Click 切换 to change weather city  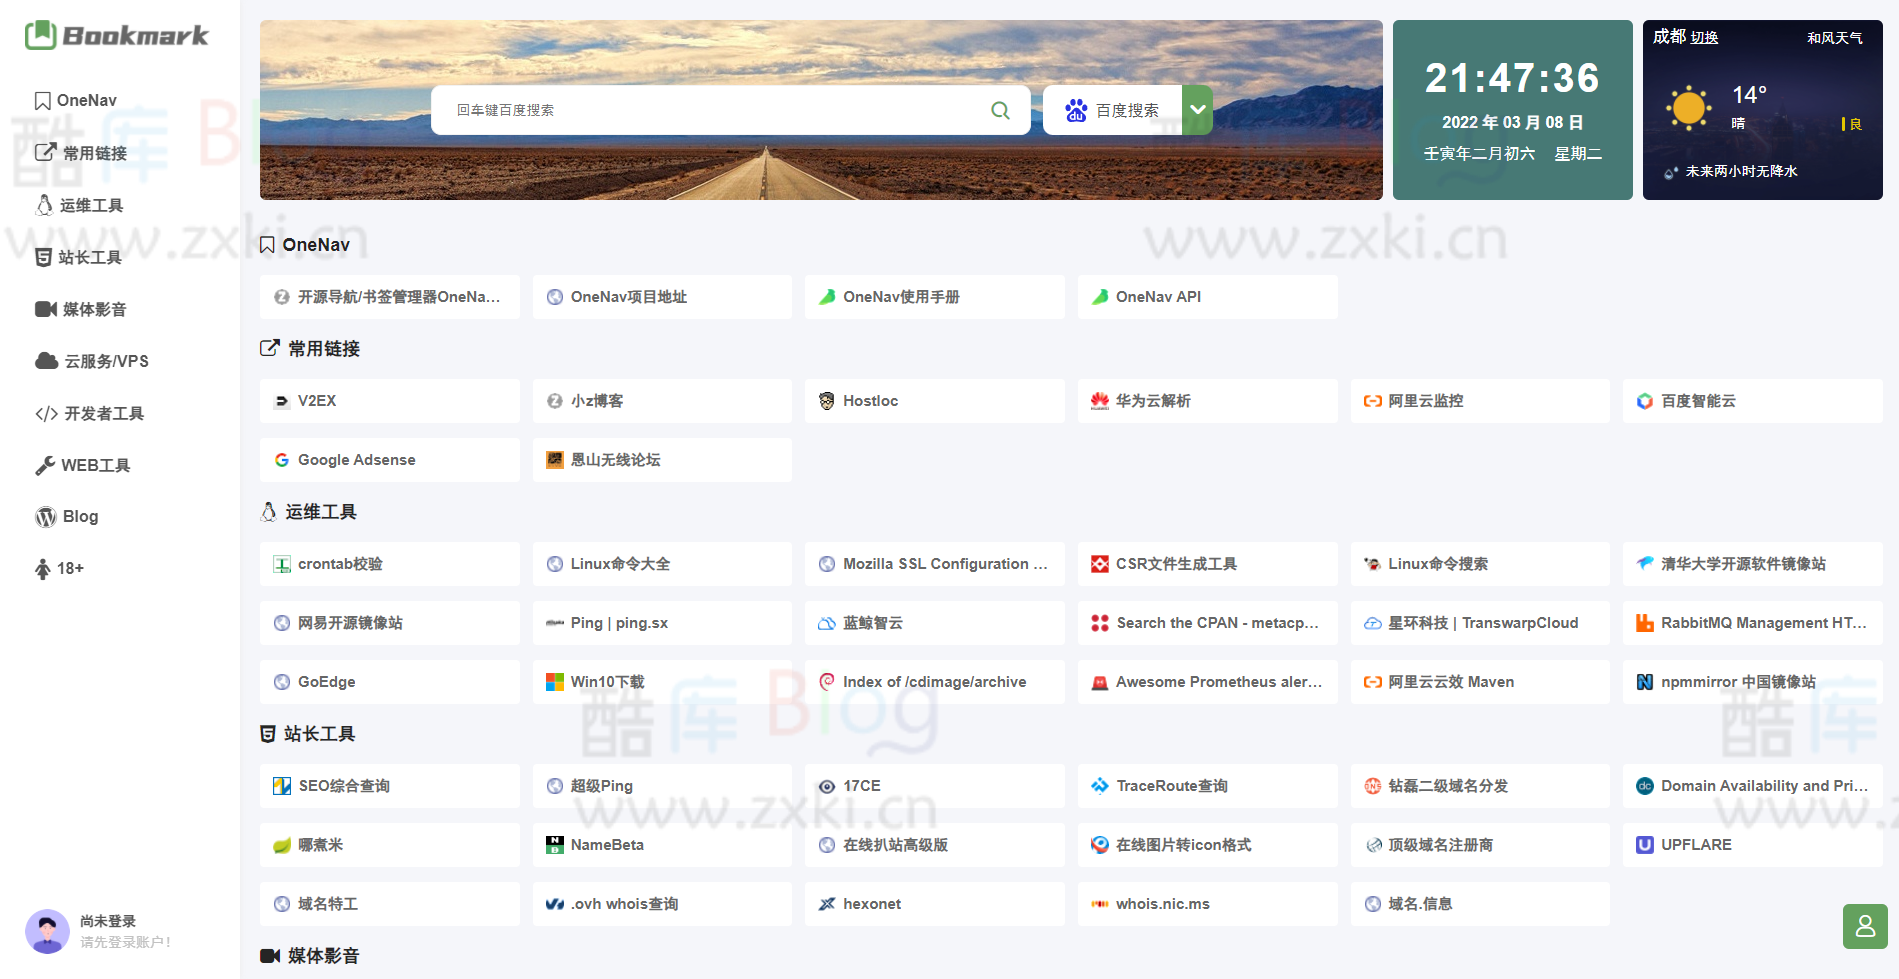coord(1703,38)
